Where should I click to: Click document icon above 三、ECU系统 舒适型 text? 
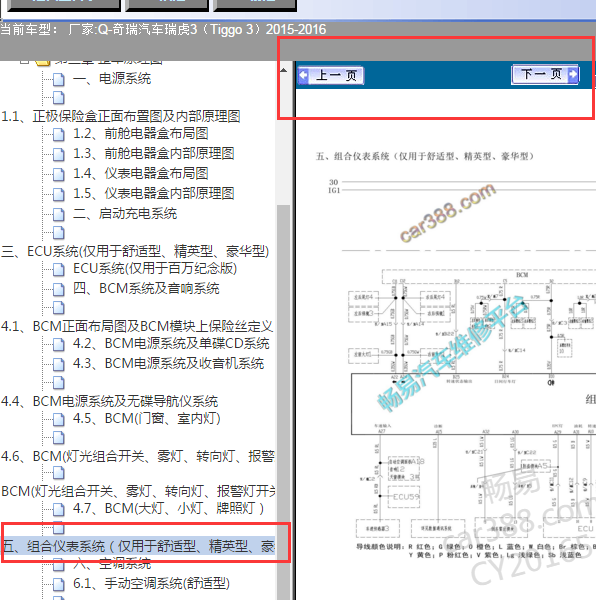pos(59,232)
